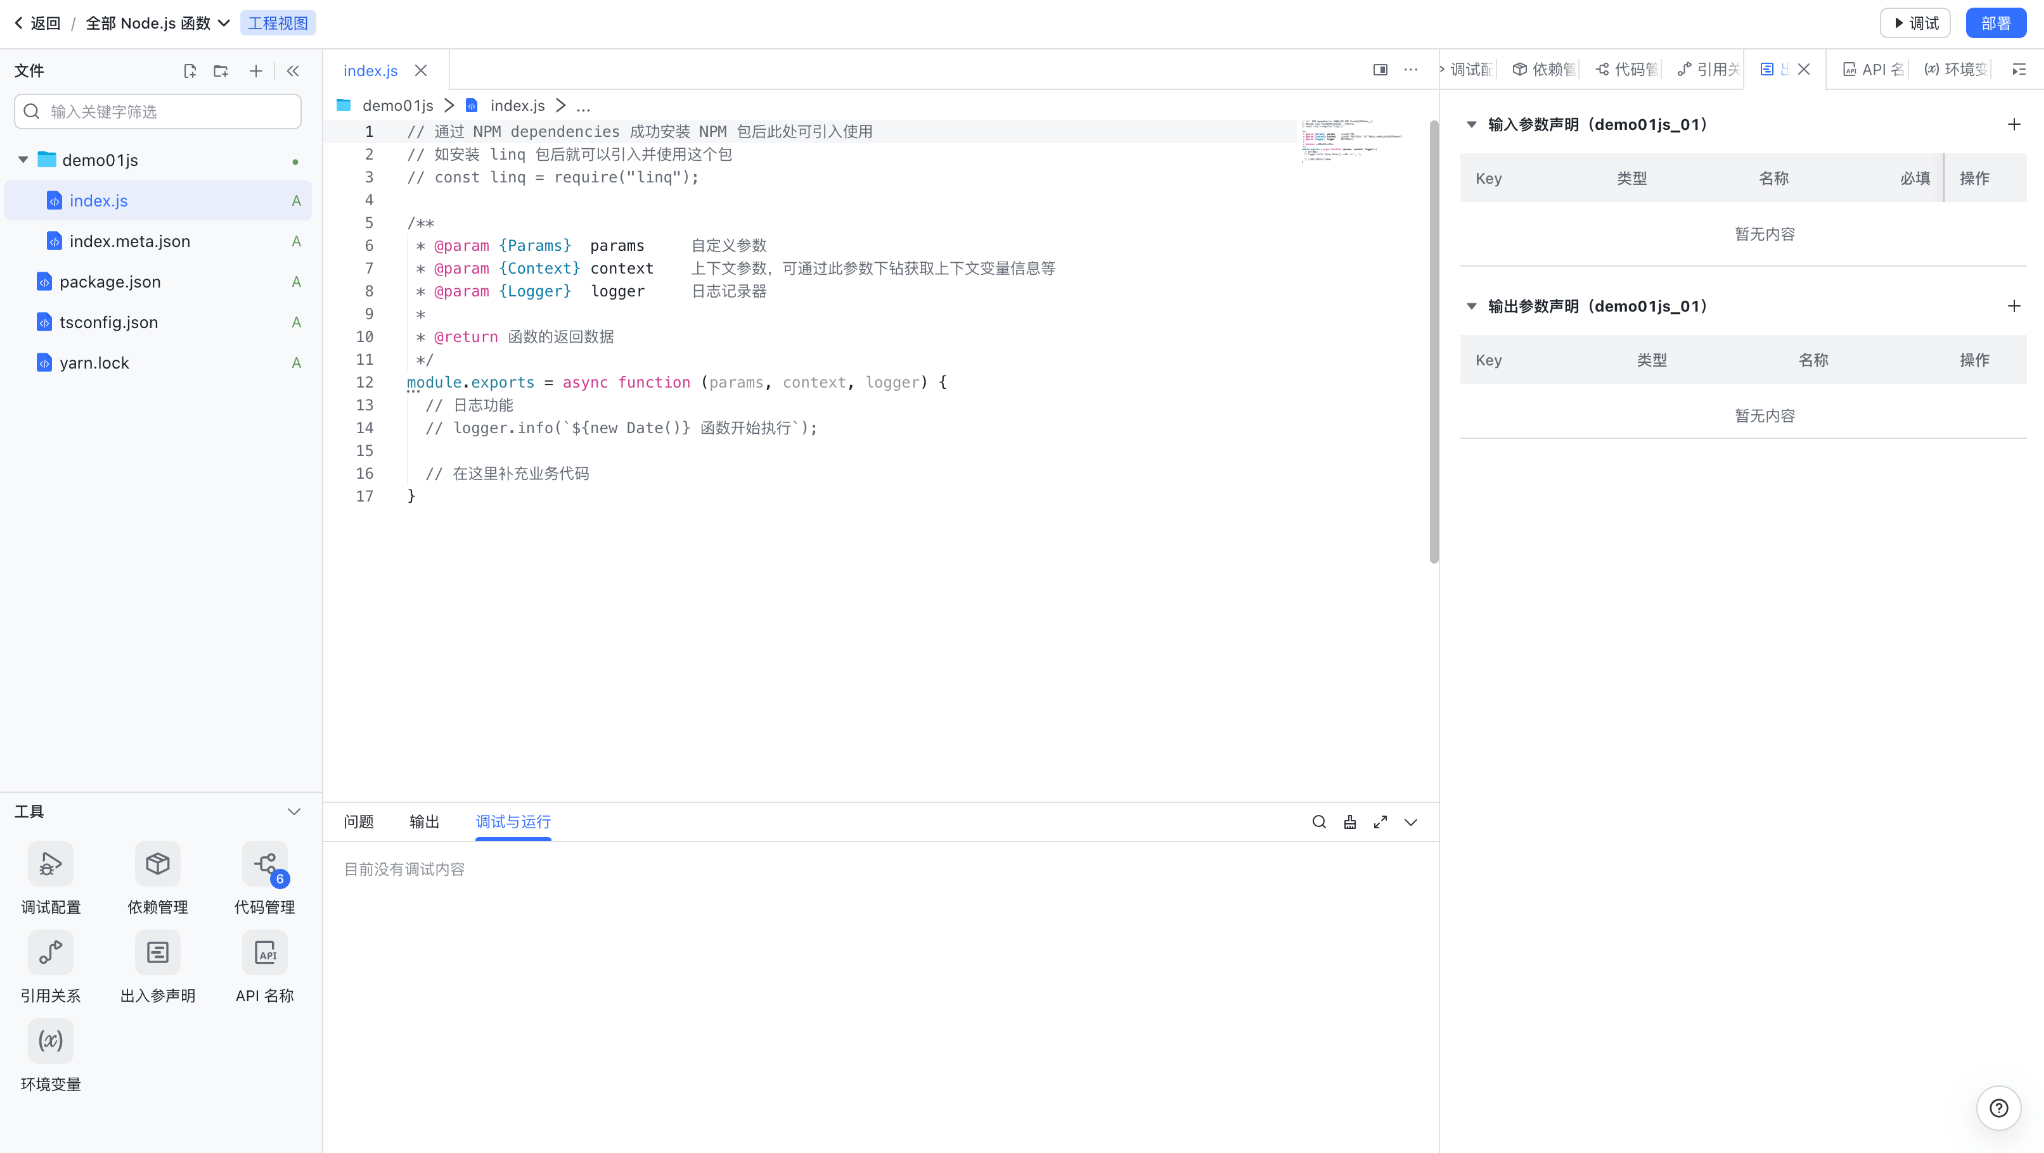Screen dimensions: 2044x1153
Task: Close the active 出入参声明 right-panel tab
Action: click(x=1804, y=69)
